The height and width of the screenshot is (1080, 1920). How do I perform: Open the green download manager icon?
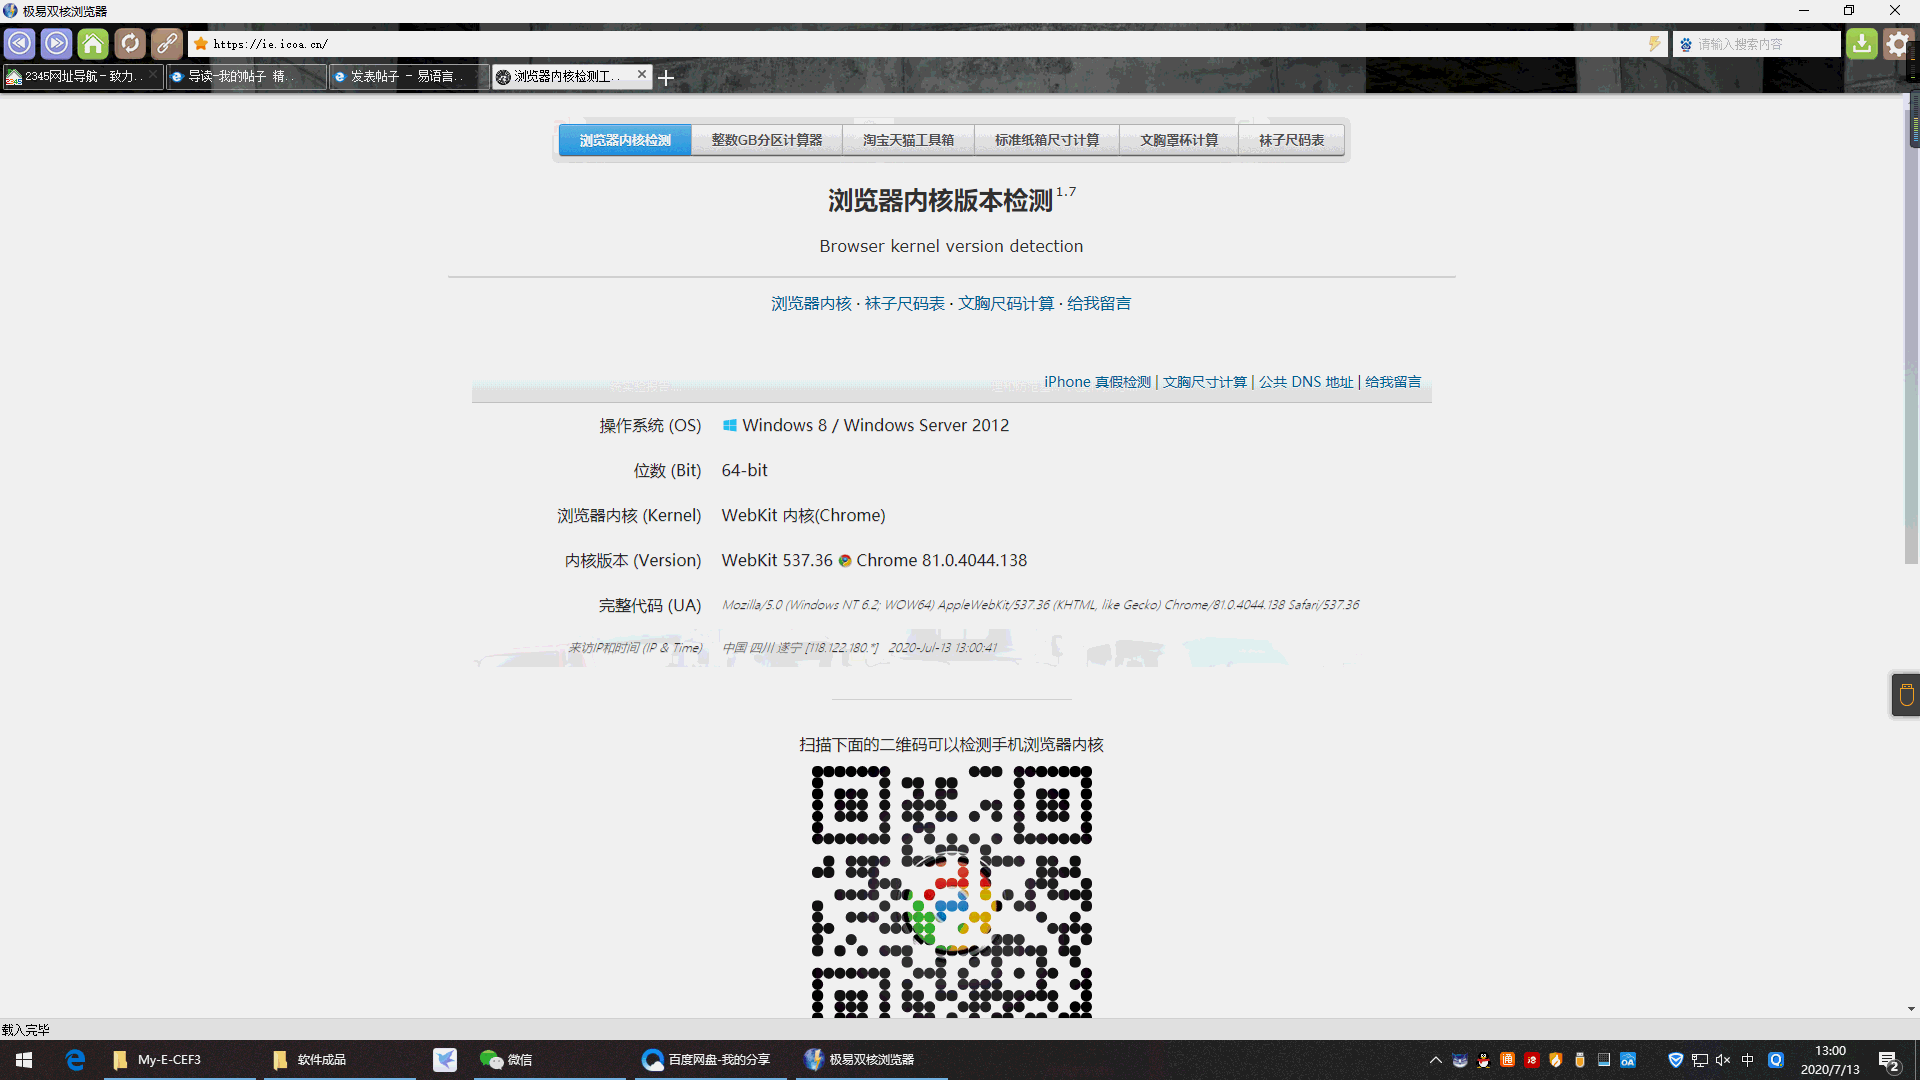(x=1861, y=44)
